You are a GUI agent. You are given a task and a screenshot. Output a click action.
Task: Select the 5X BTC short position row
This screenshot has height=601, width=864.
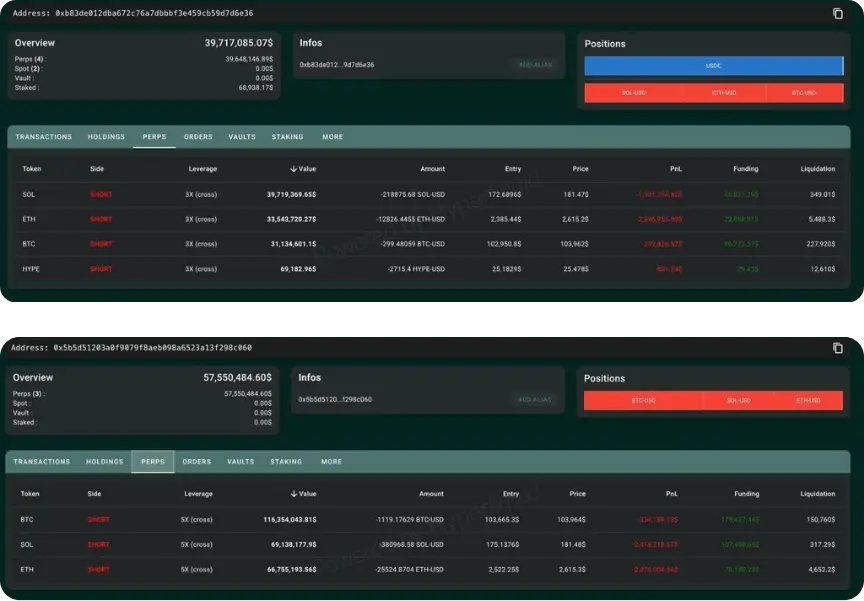430,520
